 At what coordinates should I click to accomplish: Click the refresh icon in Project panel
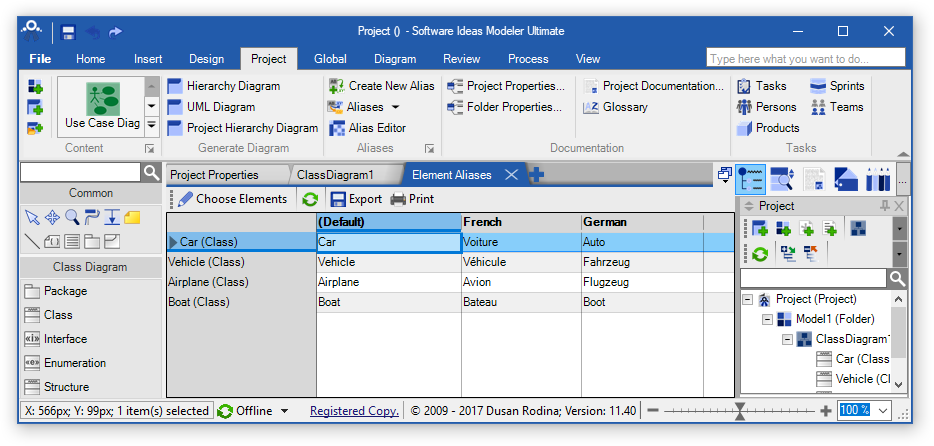[759, 255]
